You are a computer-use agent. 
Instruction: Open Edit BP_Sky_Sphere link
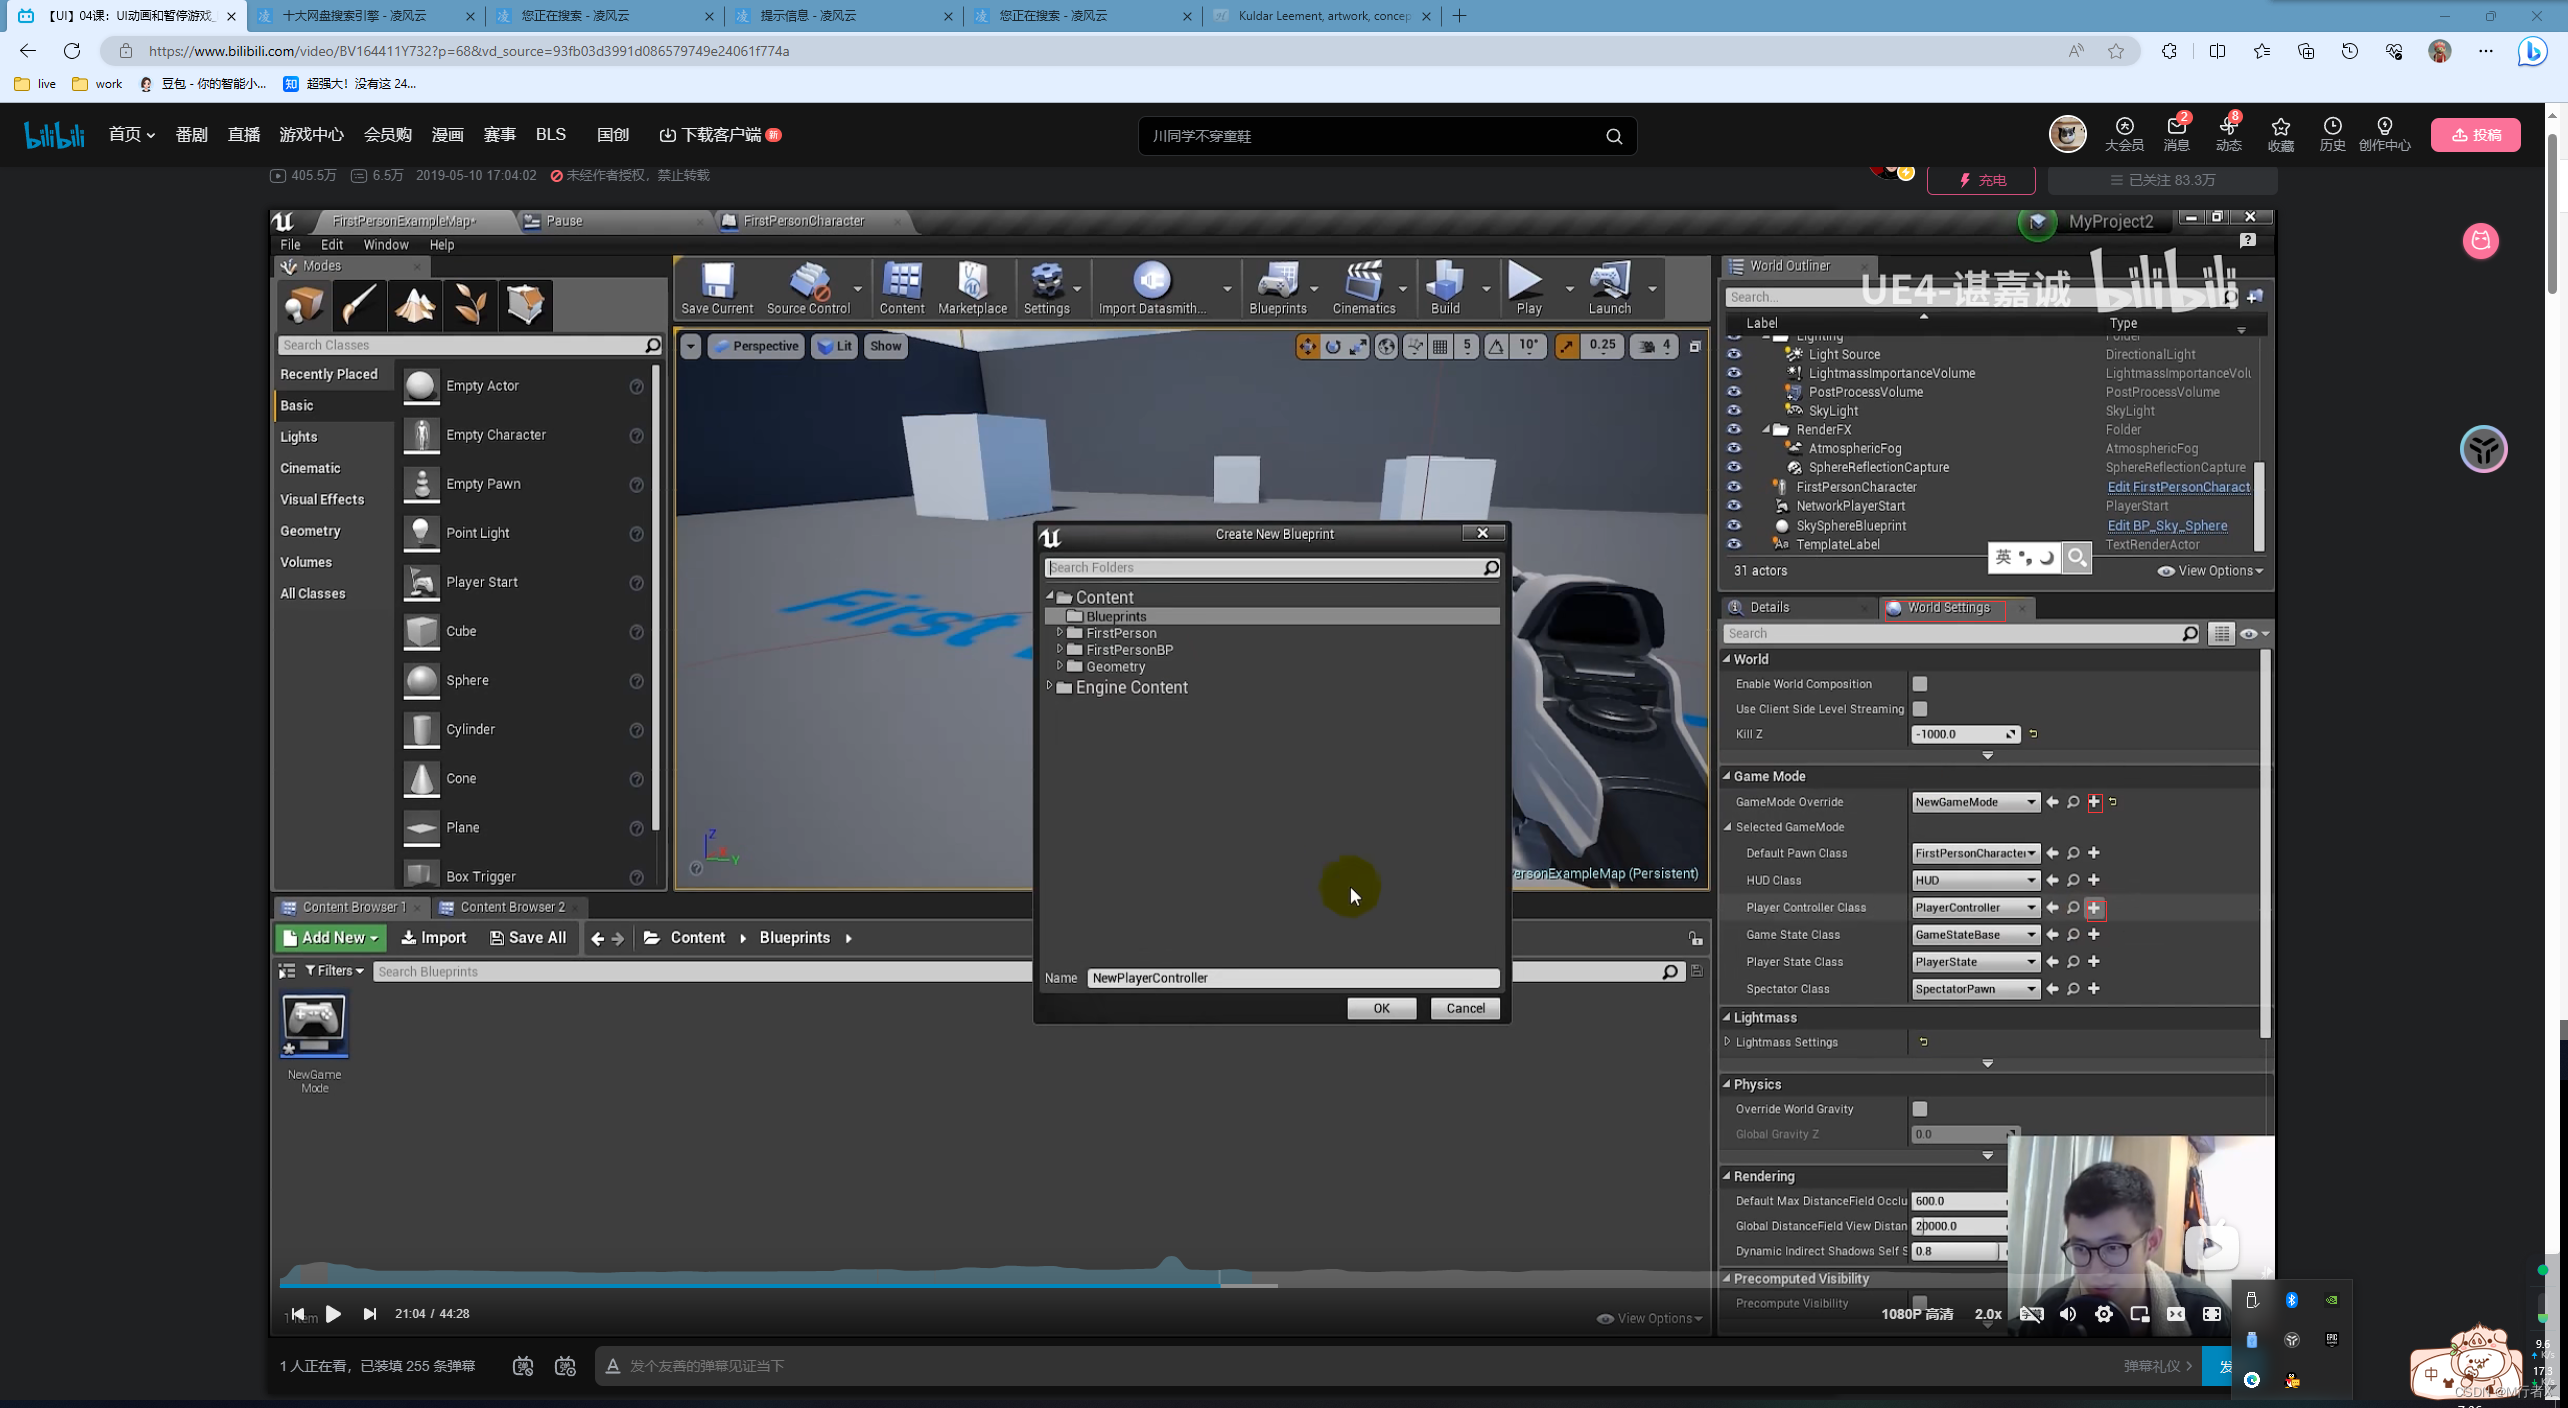point(2167,526)
